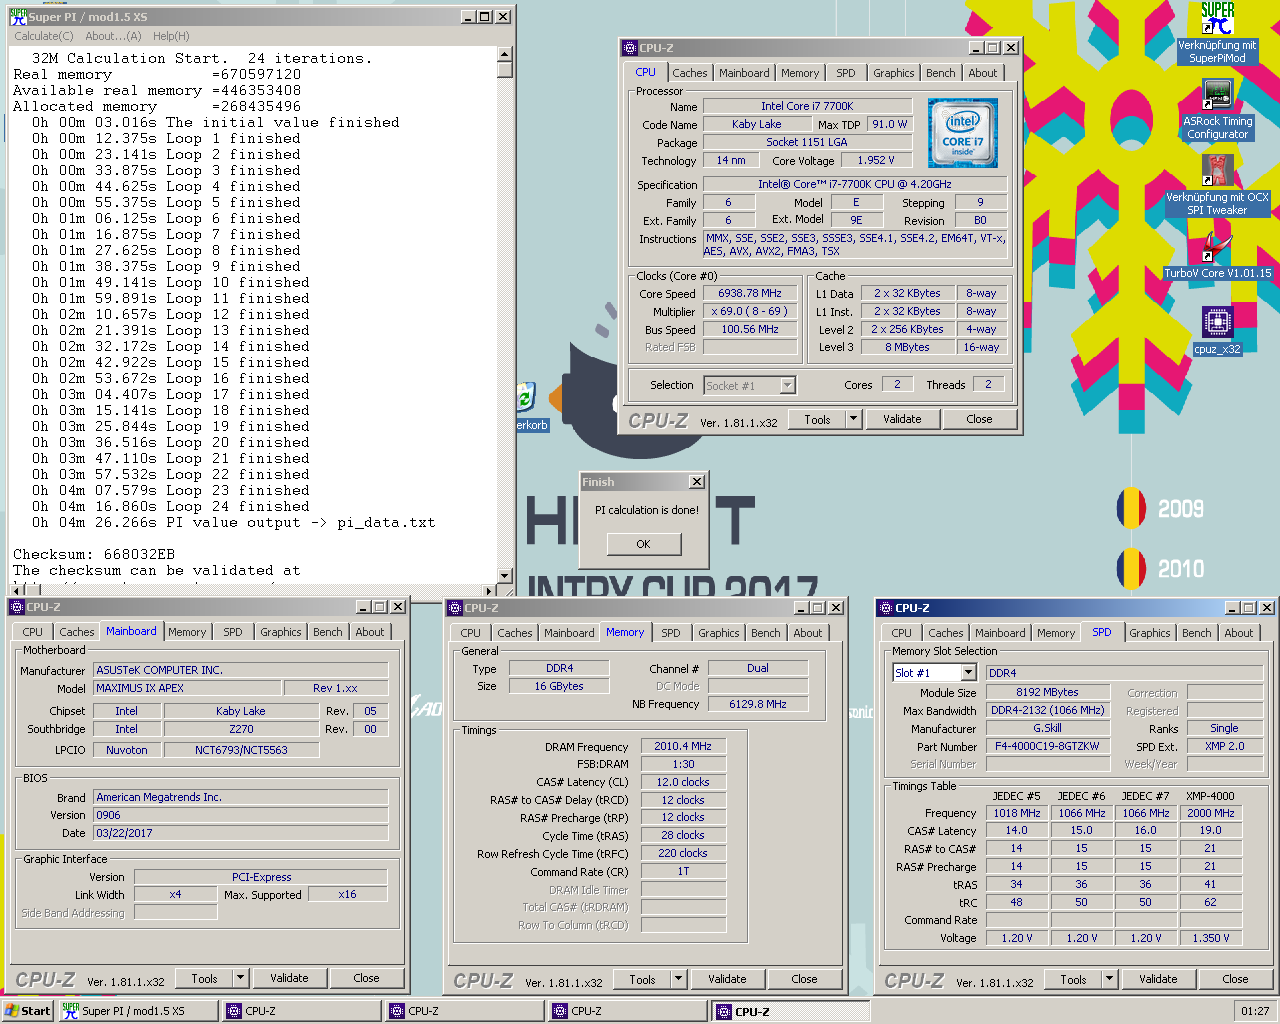Open the Help menu in Super PI
Image resolution: width=1280 pixels, height=1024 pixels.
pos(171,36)
